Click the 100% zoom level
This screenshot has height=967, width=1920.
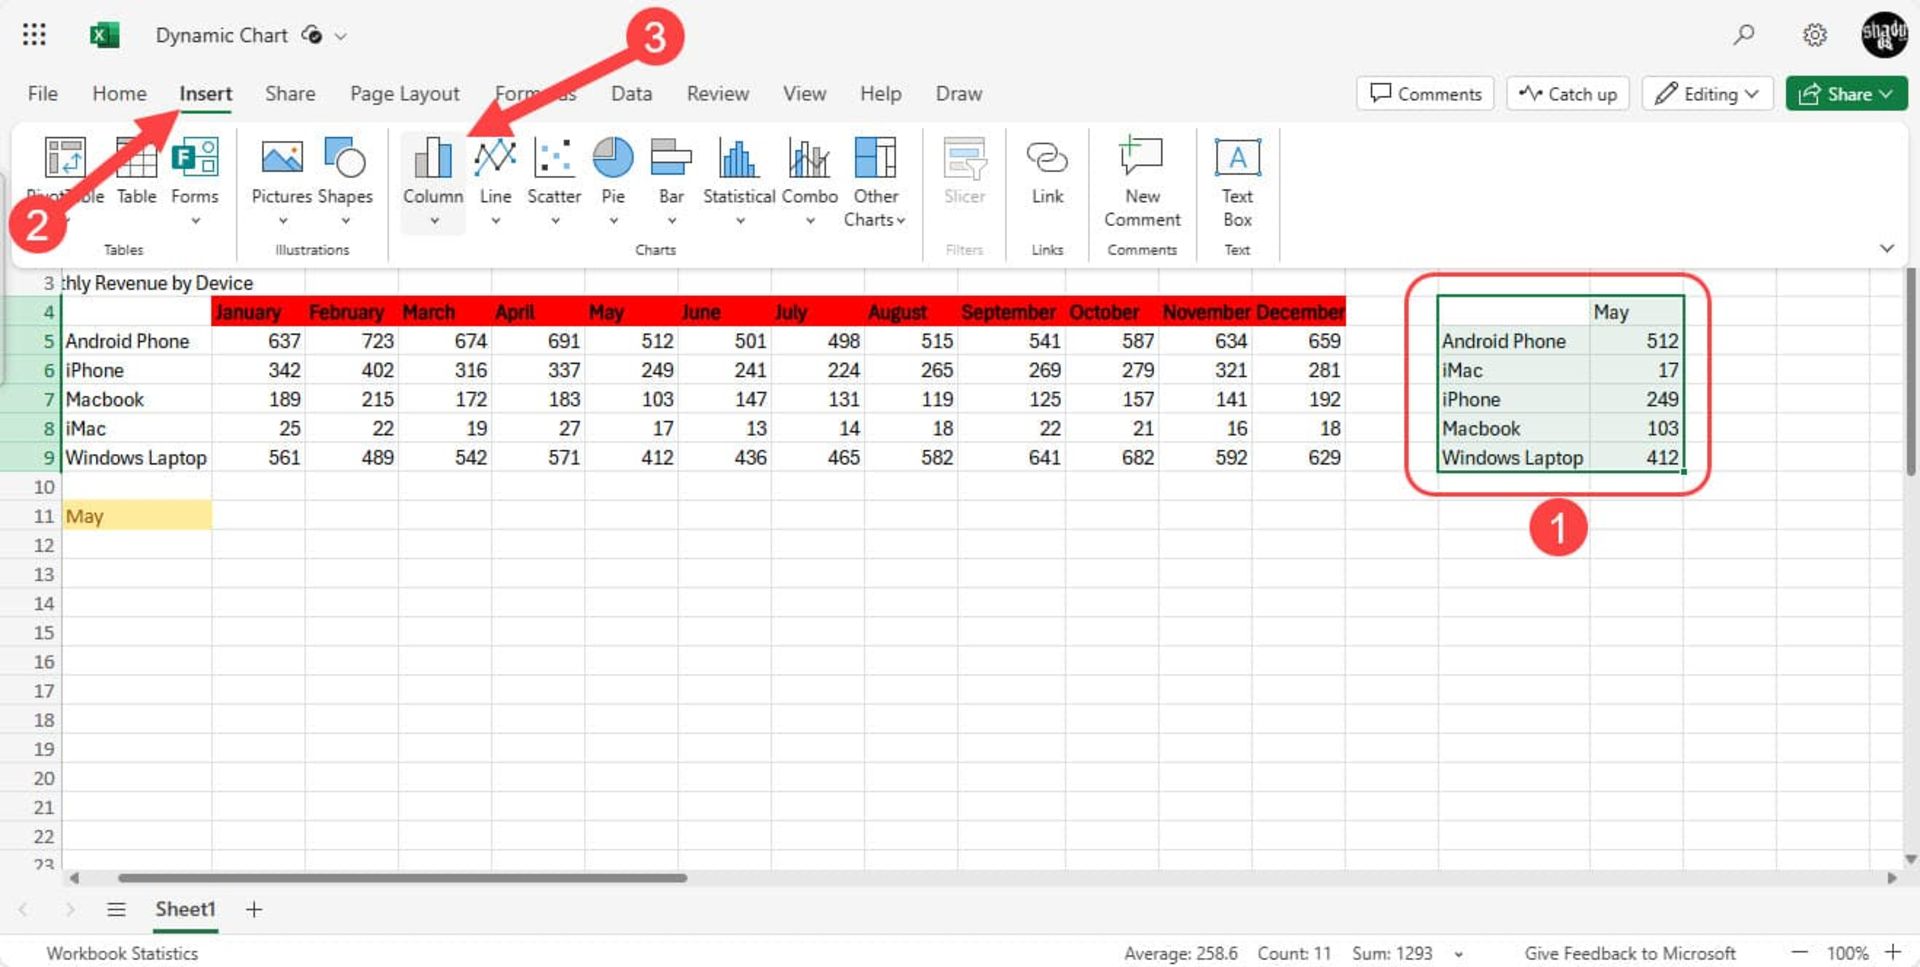point(1846,953)
